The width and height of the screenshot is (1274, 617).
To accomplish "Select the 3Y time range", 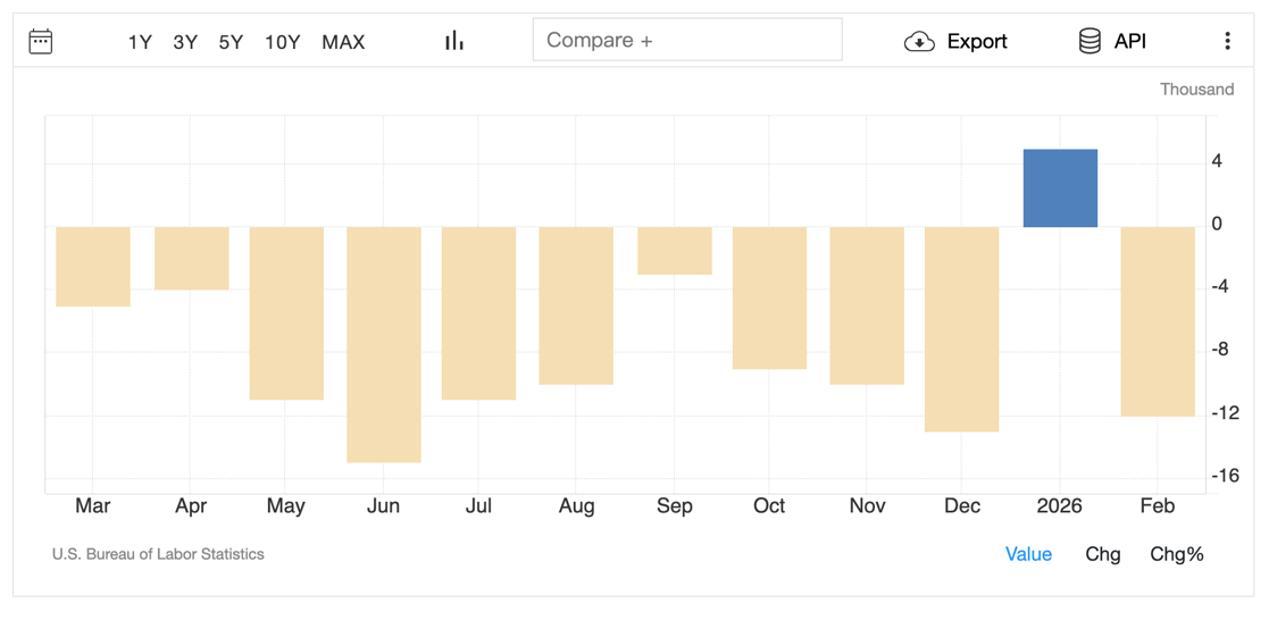I will (x=185, y=42).
